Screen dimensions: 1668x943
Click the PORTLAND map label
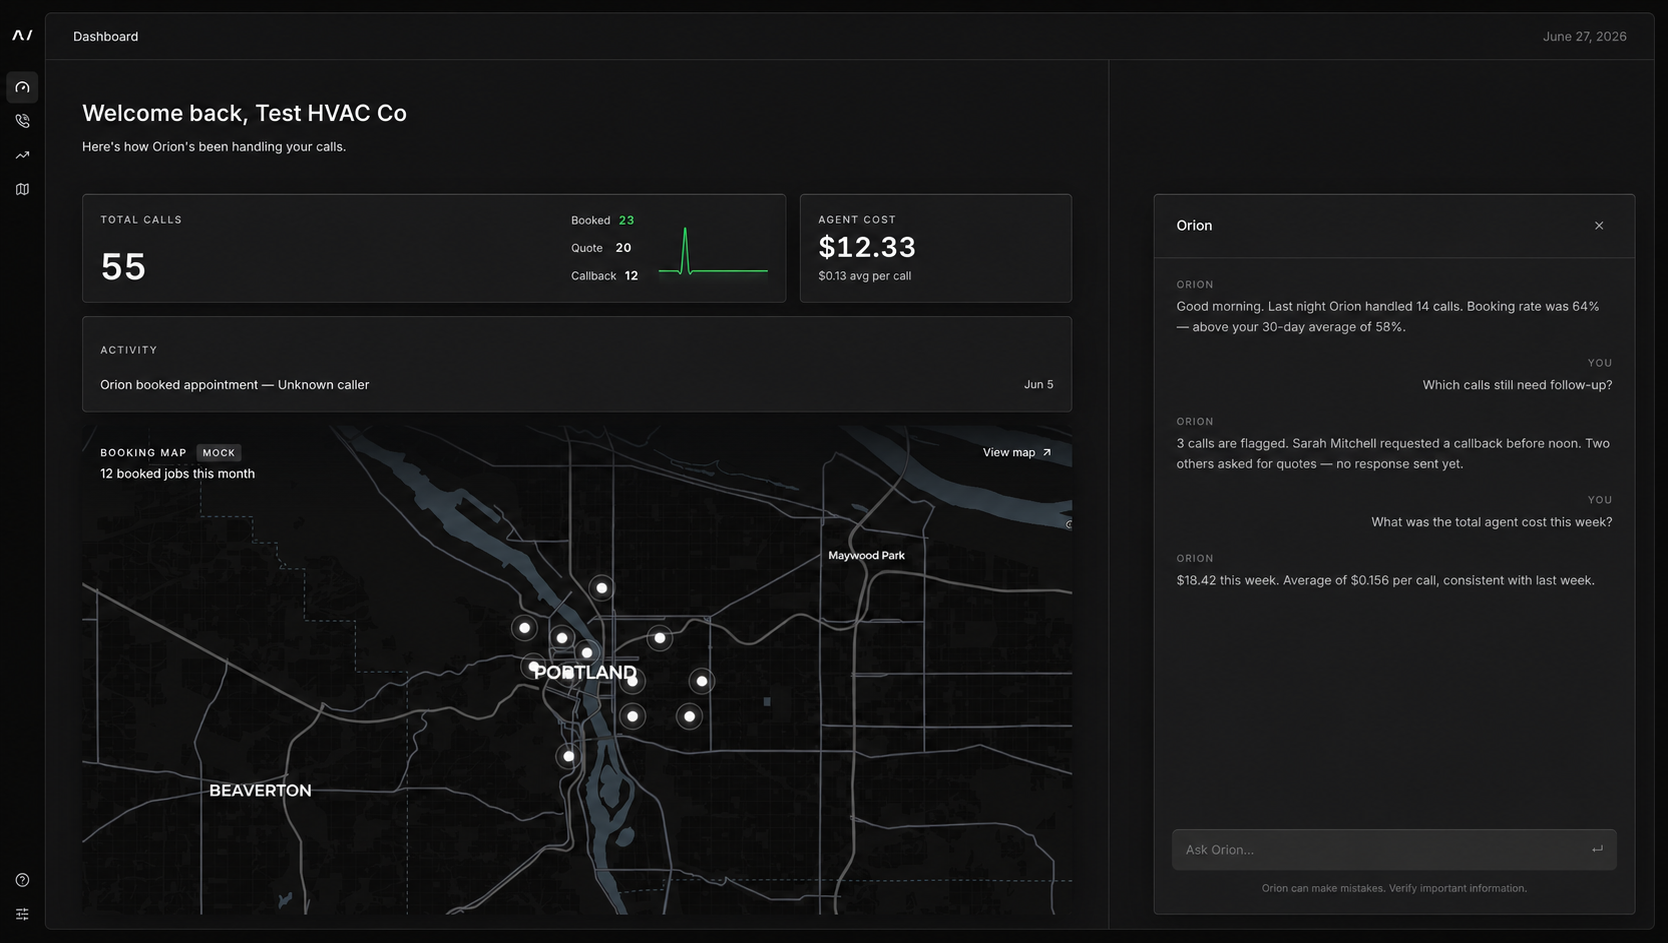coord(585,673)
